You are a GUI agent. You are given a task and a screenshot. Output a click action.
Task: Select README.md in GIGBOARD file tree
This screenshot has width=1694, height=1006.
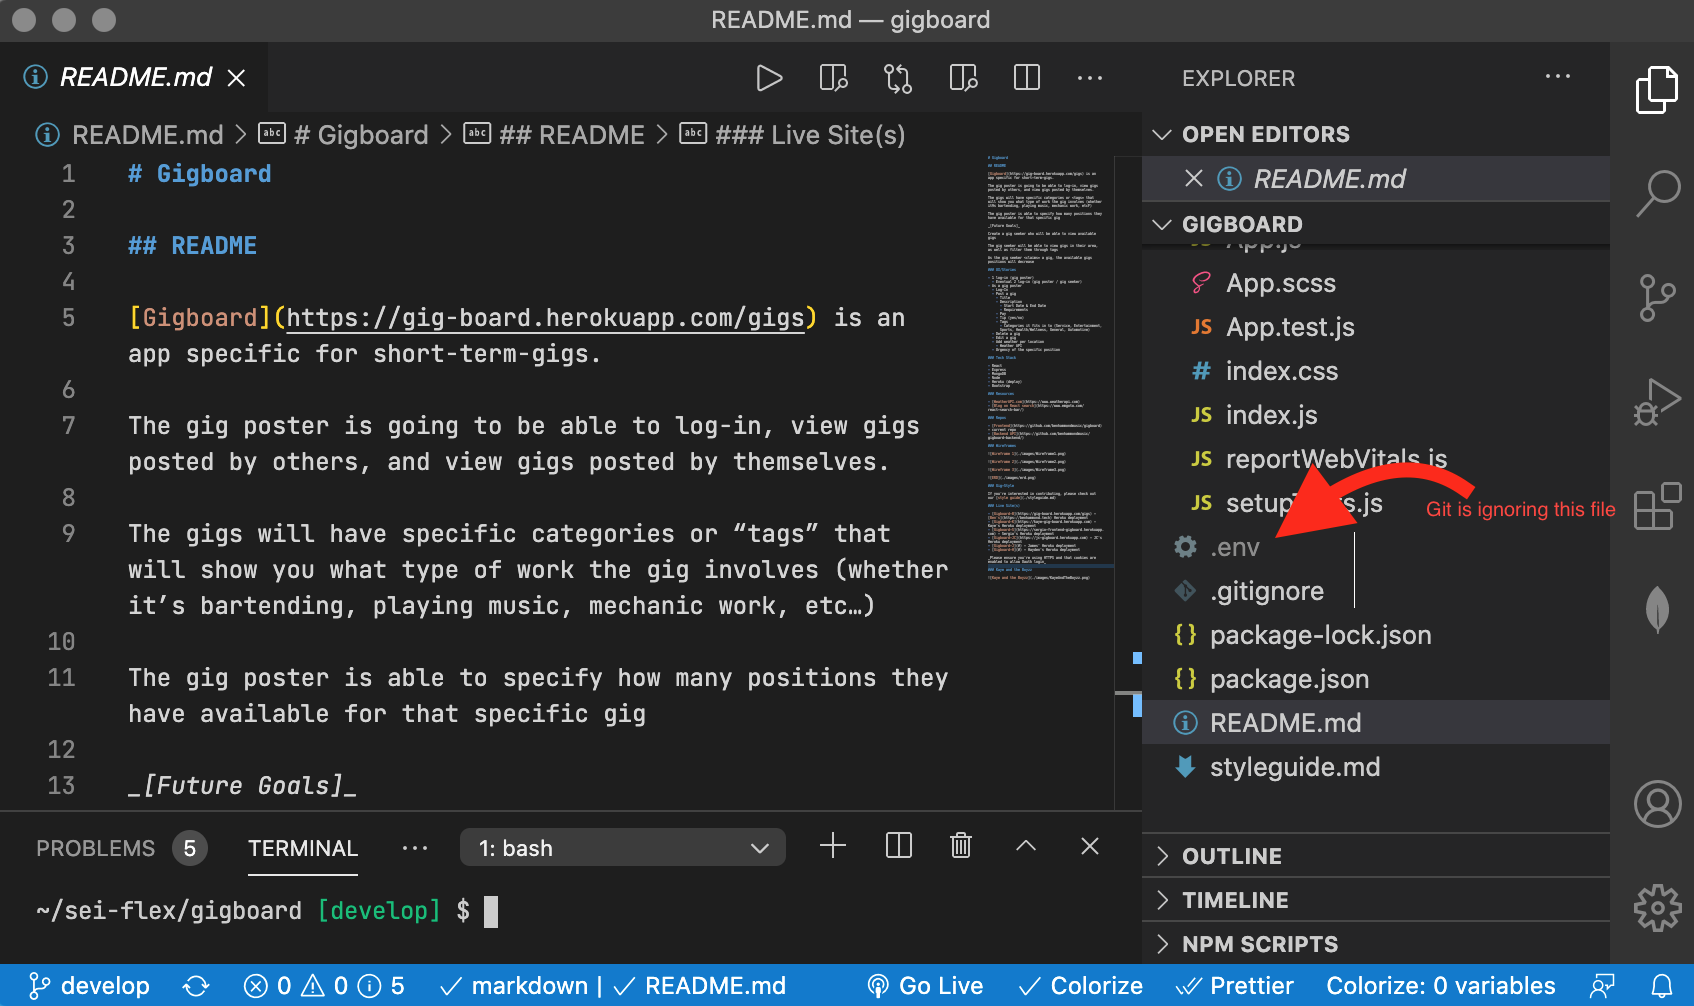coord(1376,723)
